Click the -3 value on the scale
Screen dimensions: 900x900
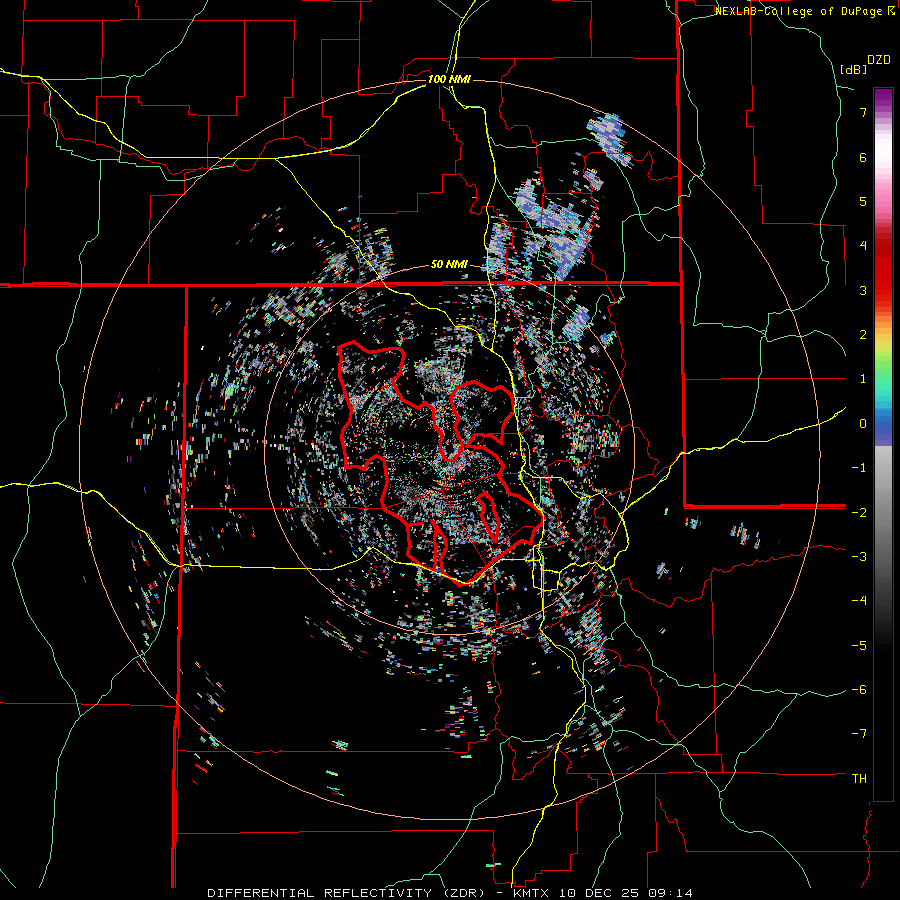[x=859, y=557]
